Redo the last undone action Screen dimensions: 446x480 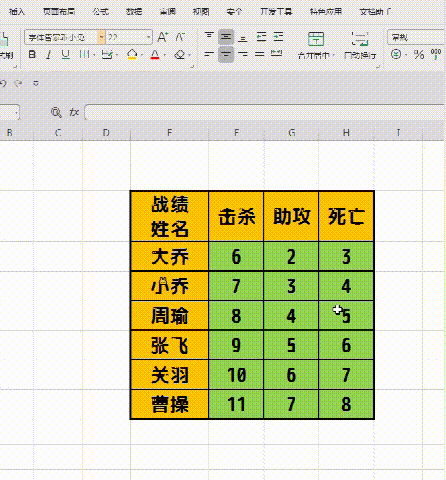click(18, 83)
